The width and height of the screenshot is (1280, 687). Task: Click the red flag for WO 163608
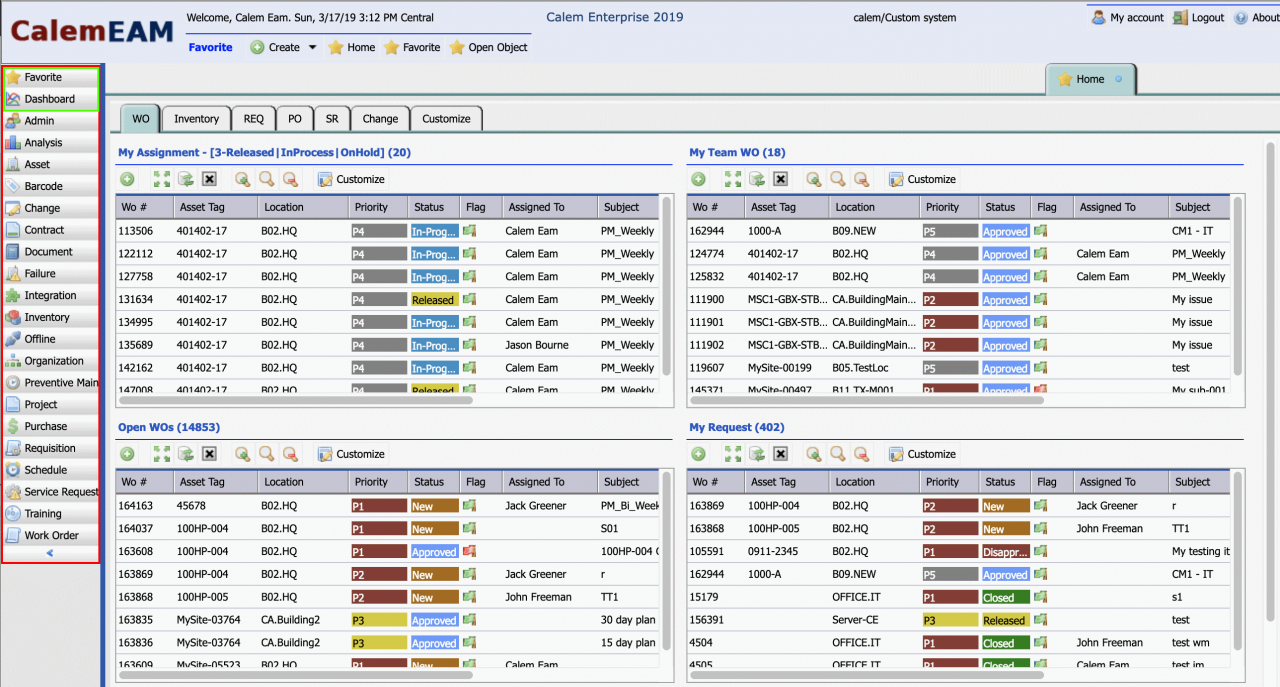(x=469, y=551)
